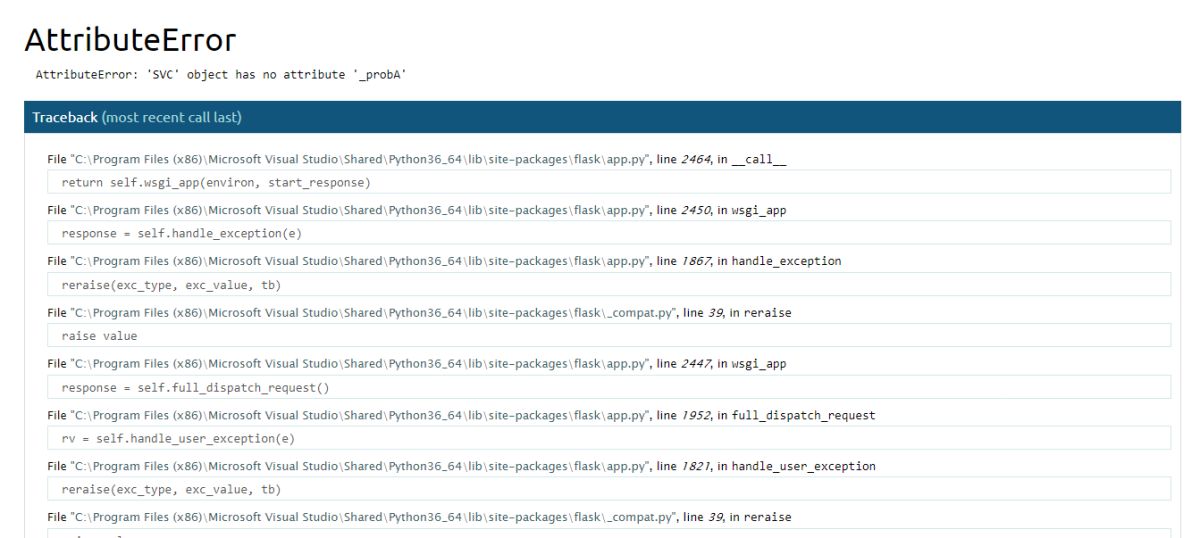Click the app.py line 2464 __call__ file entry

coord(418,158)
